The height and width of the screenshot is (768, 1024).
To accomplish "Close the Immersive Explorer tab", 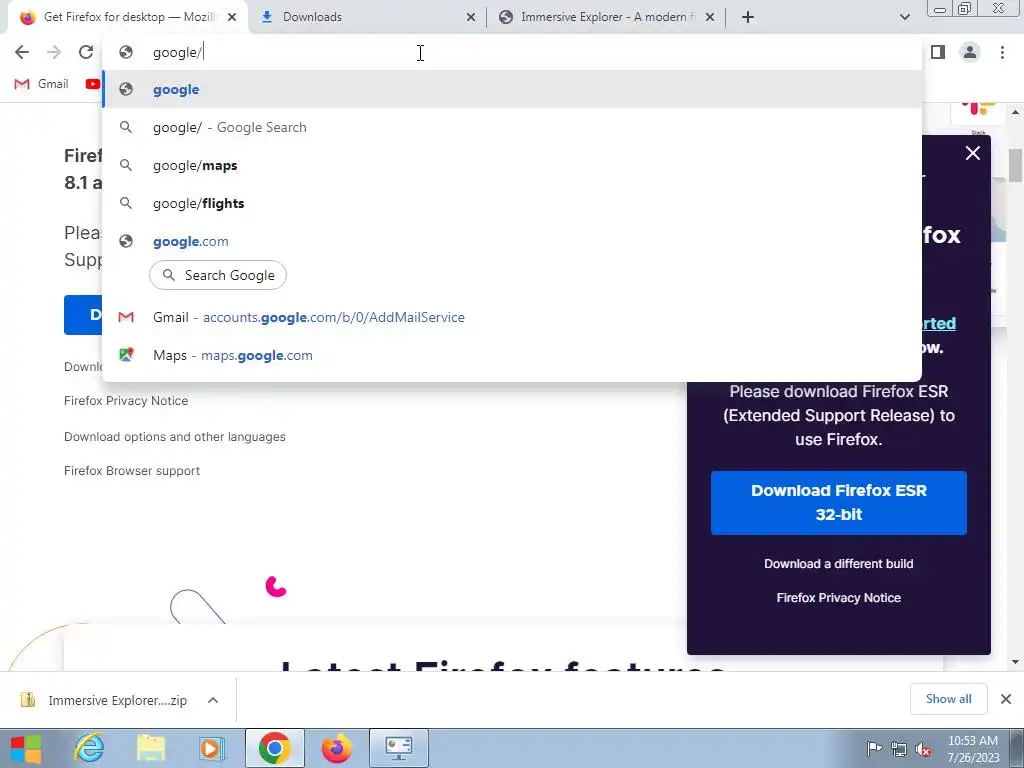I will coord(710,17).
